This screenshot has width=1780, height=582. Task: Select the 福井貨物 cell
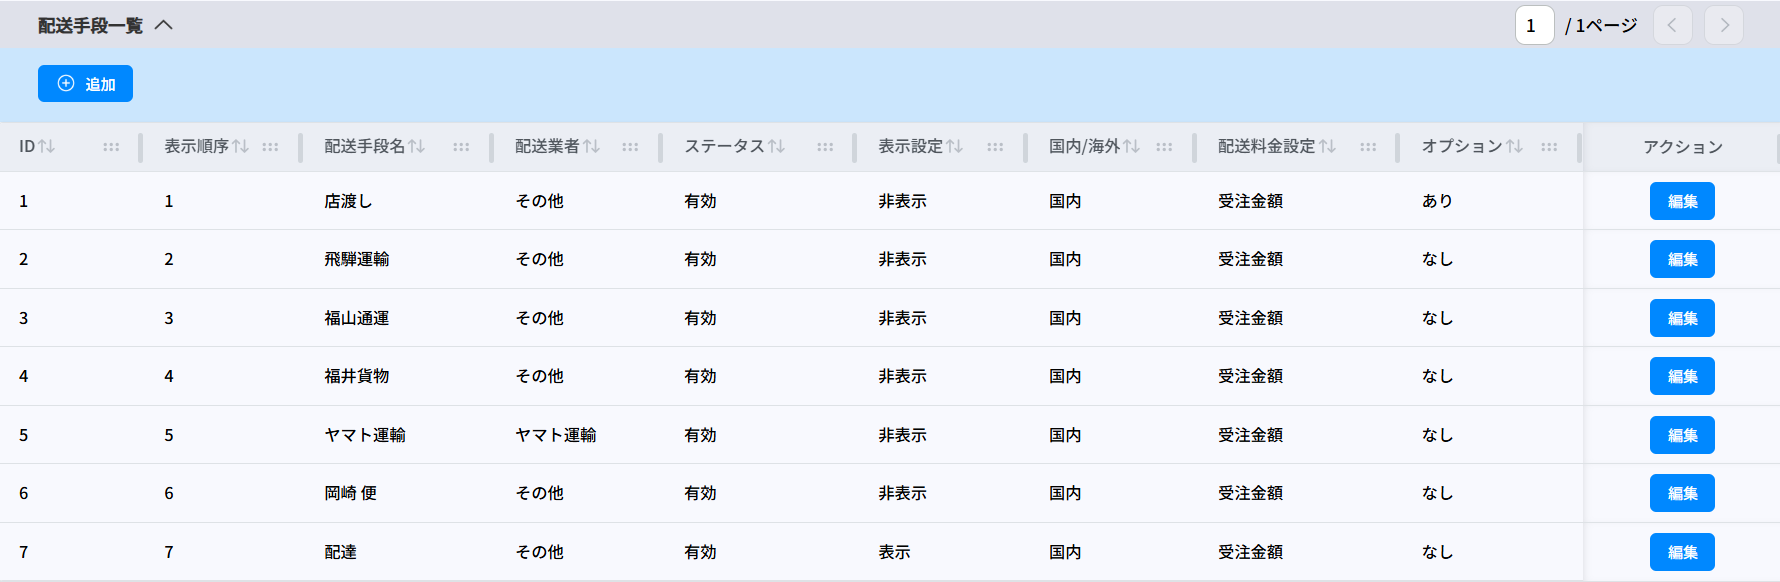tap(357, 376)
